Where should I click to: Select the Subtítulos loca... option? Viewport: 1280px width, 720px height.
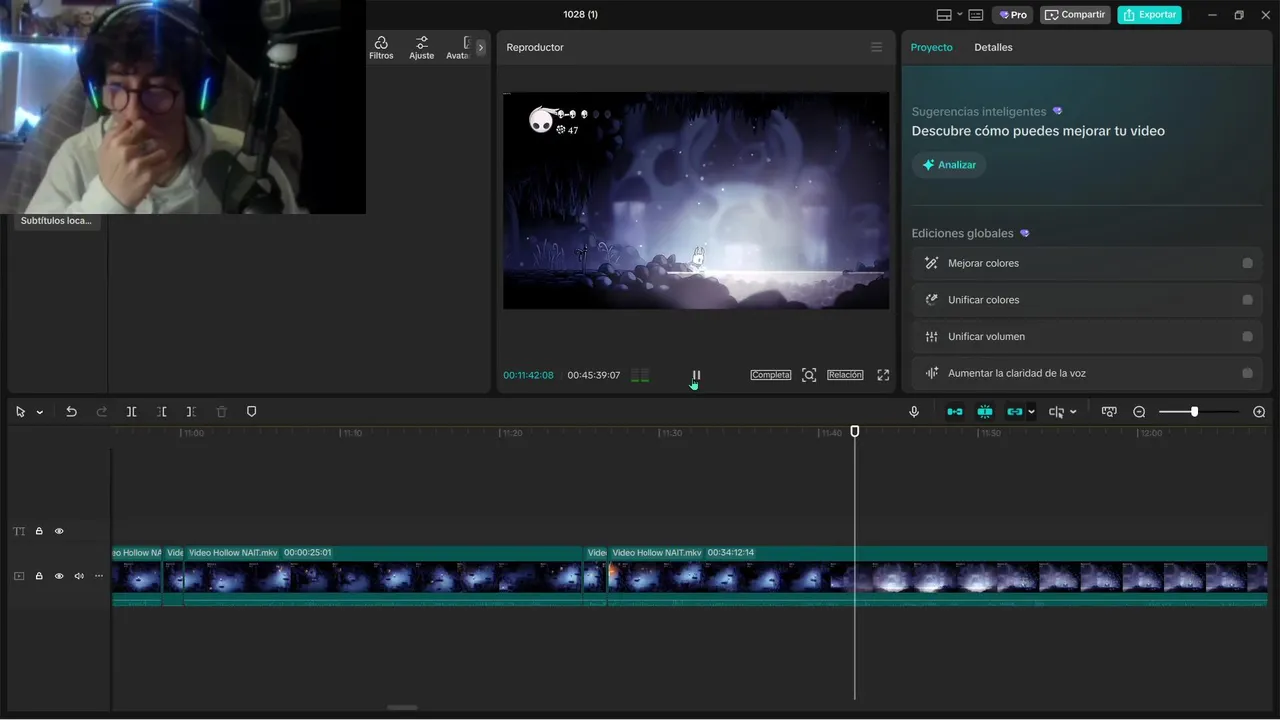click(56, 221)
